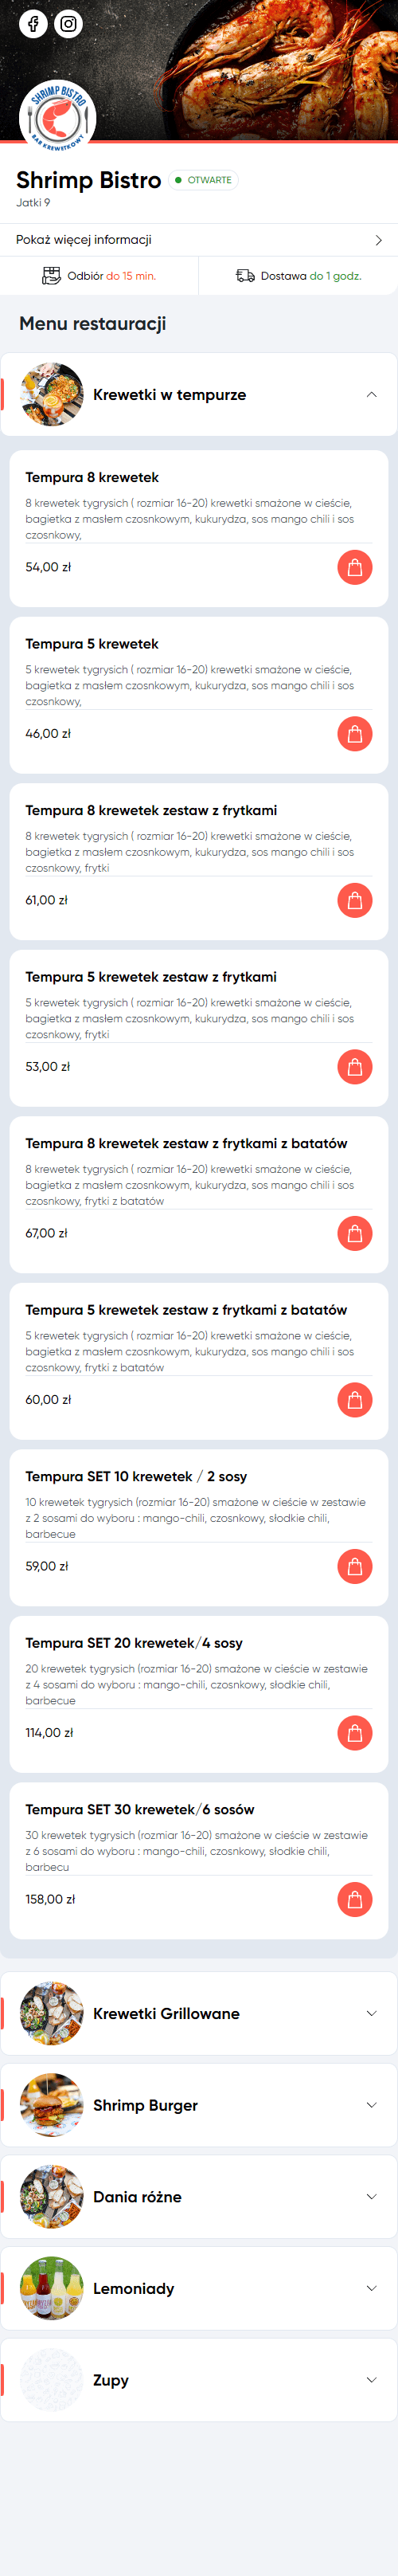The height and width of the screenshot is (2576, 398).
Task: Open Pokaż więcej informacji
Action: (x=199, y=240)
